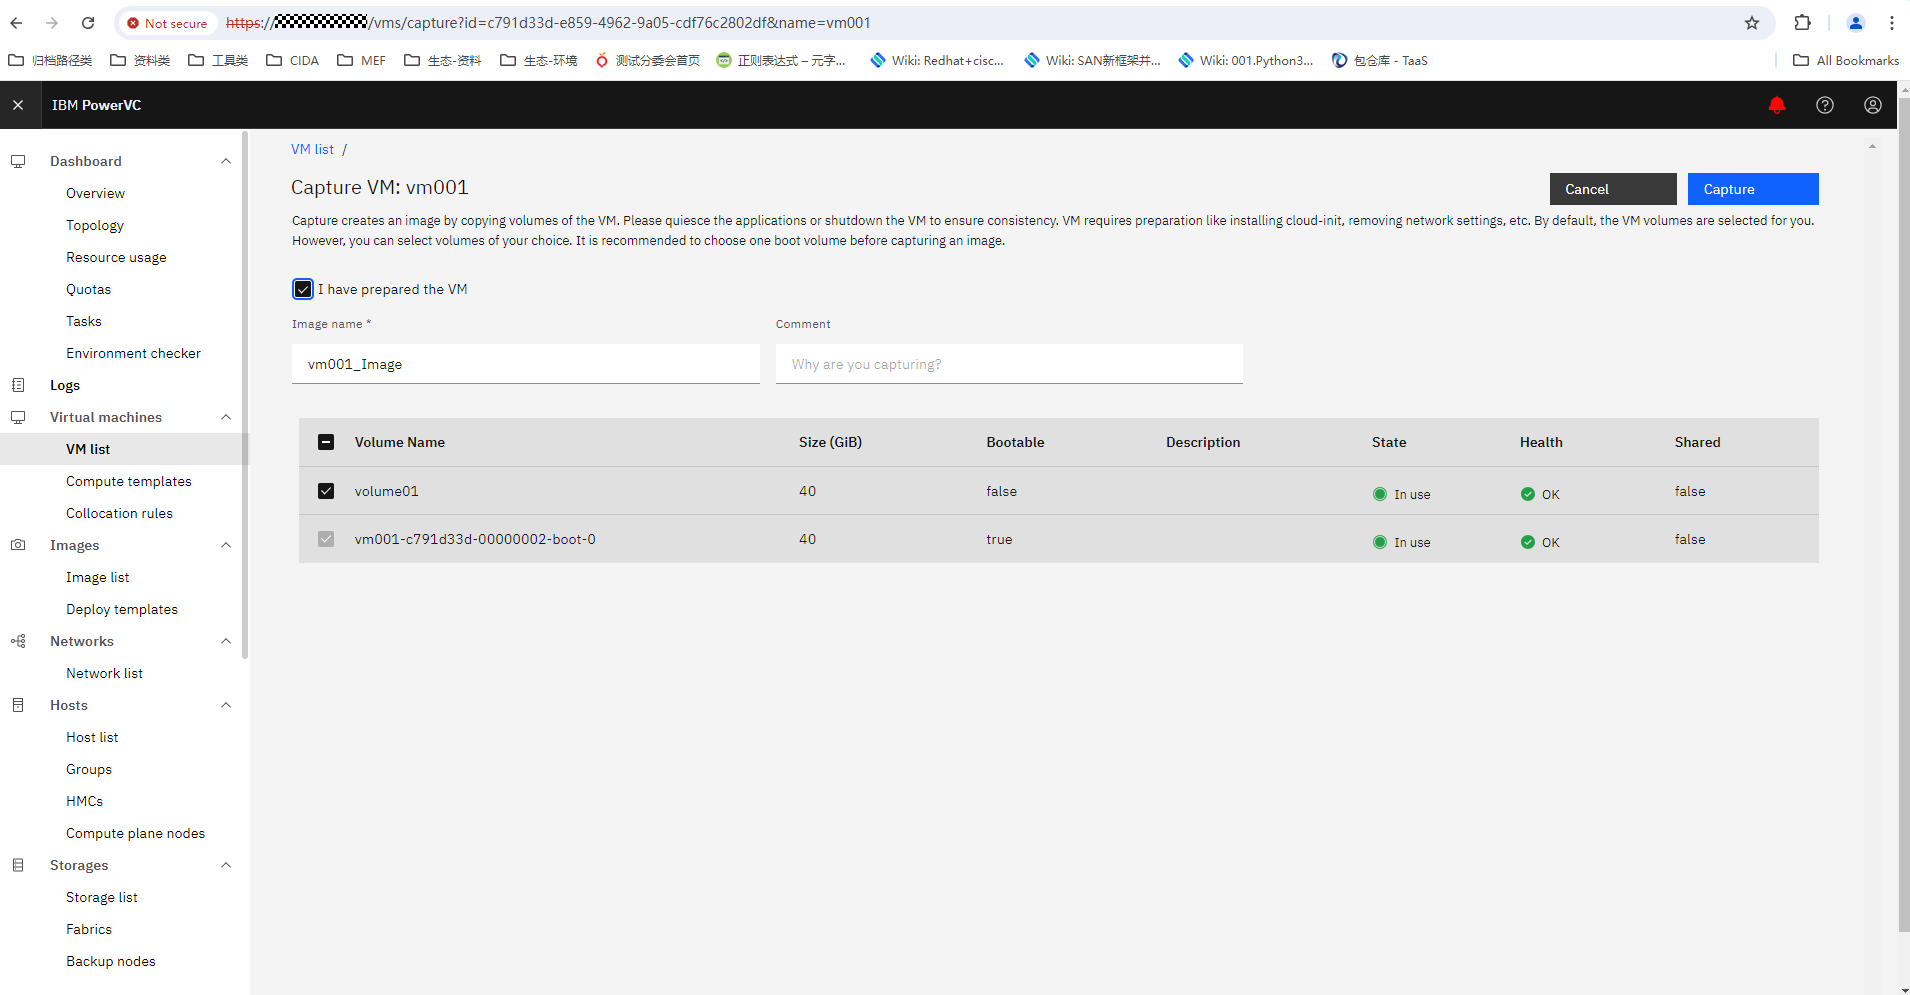Open Image list in sidebar
Image resolution: width=1910 pixels, height=995 pixels.
pos(98,577)
